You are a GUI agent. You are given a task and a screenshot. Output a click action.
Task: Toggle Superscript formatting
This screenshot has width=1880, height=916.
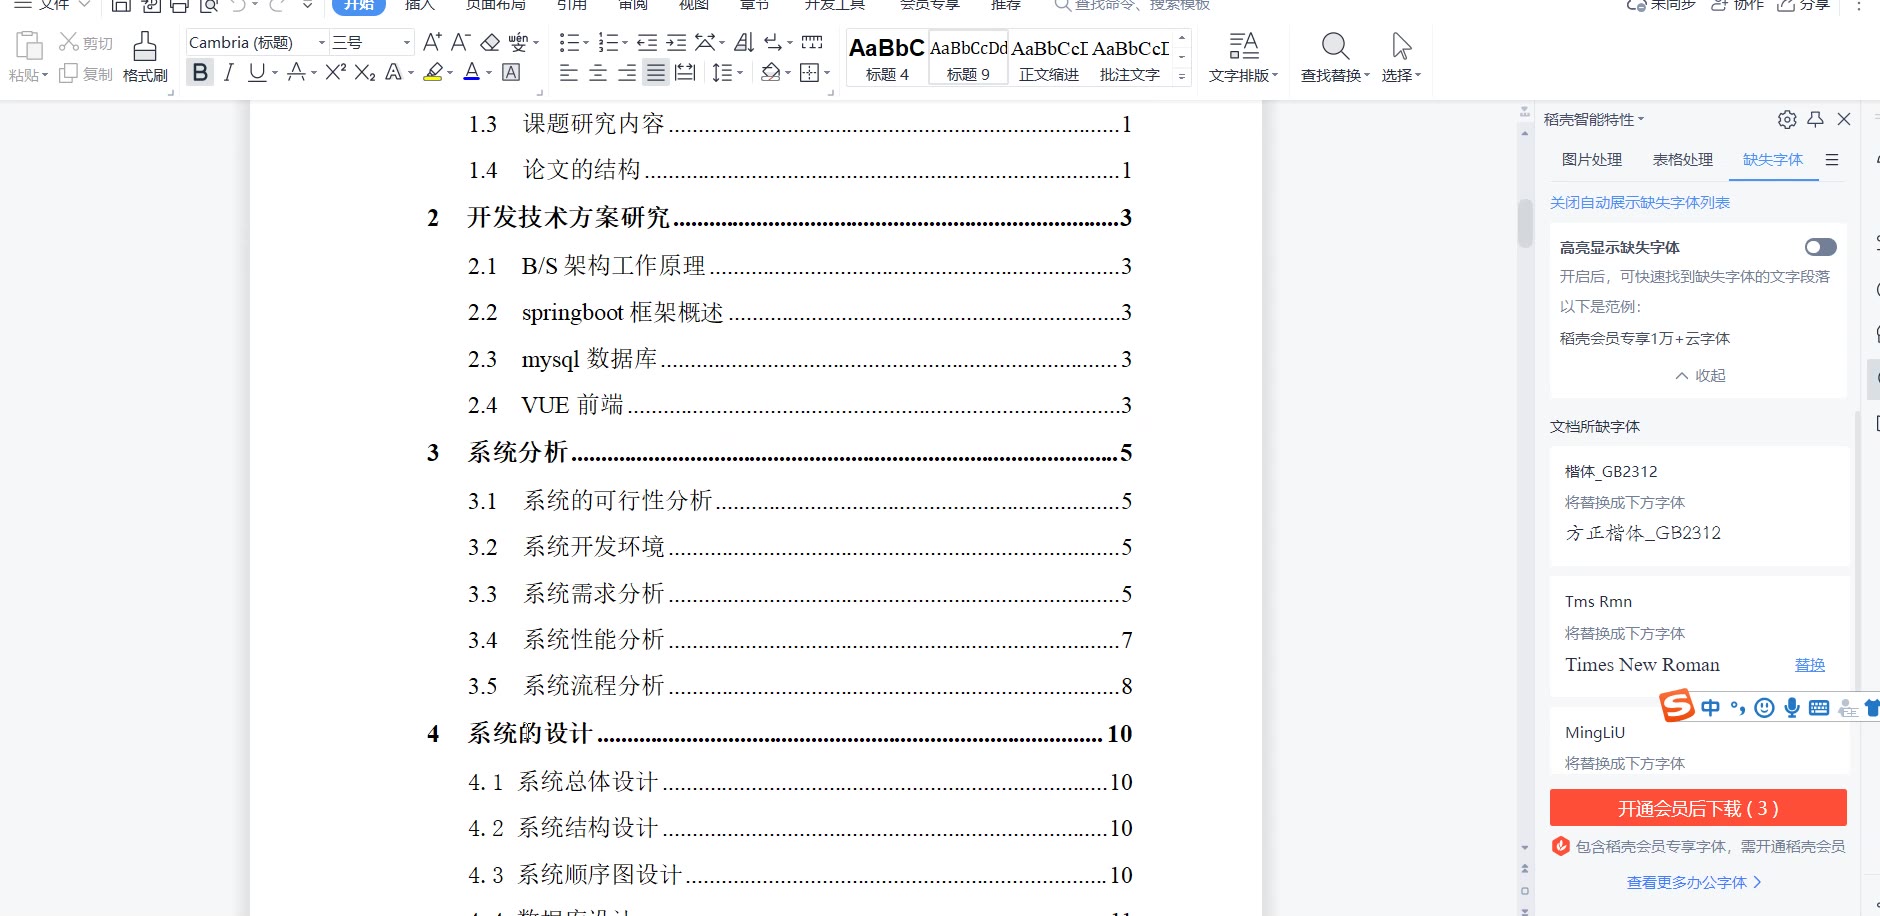(336, 72)
